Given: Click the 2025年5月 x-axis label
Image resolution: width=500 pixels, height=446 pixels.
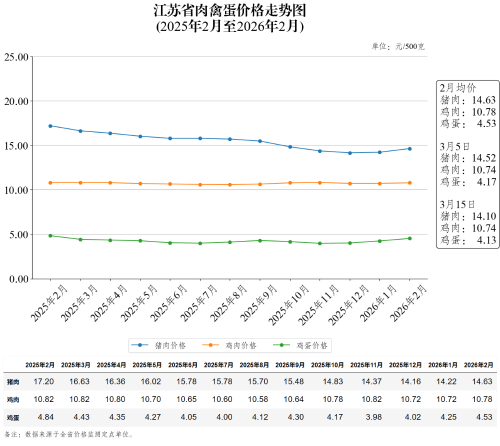Looking at the screenshot, I should [x=139, y=303].
